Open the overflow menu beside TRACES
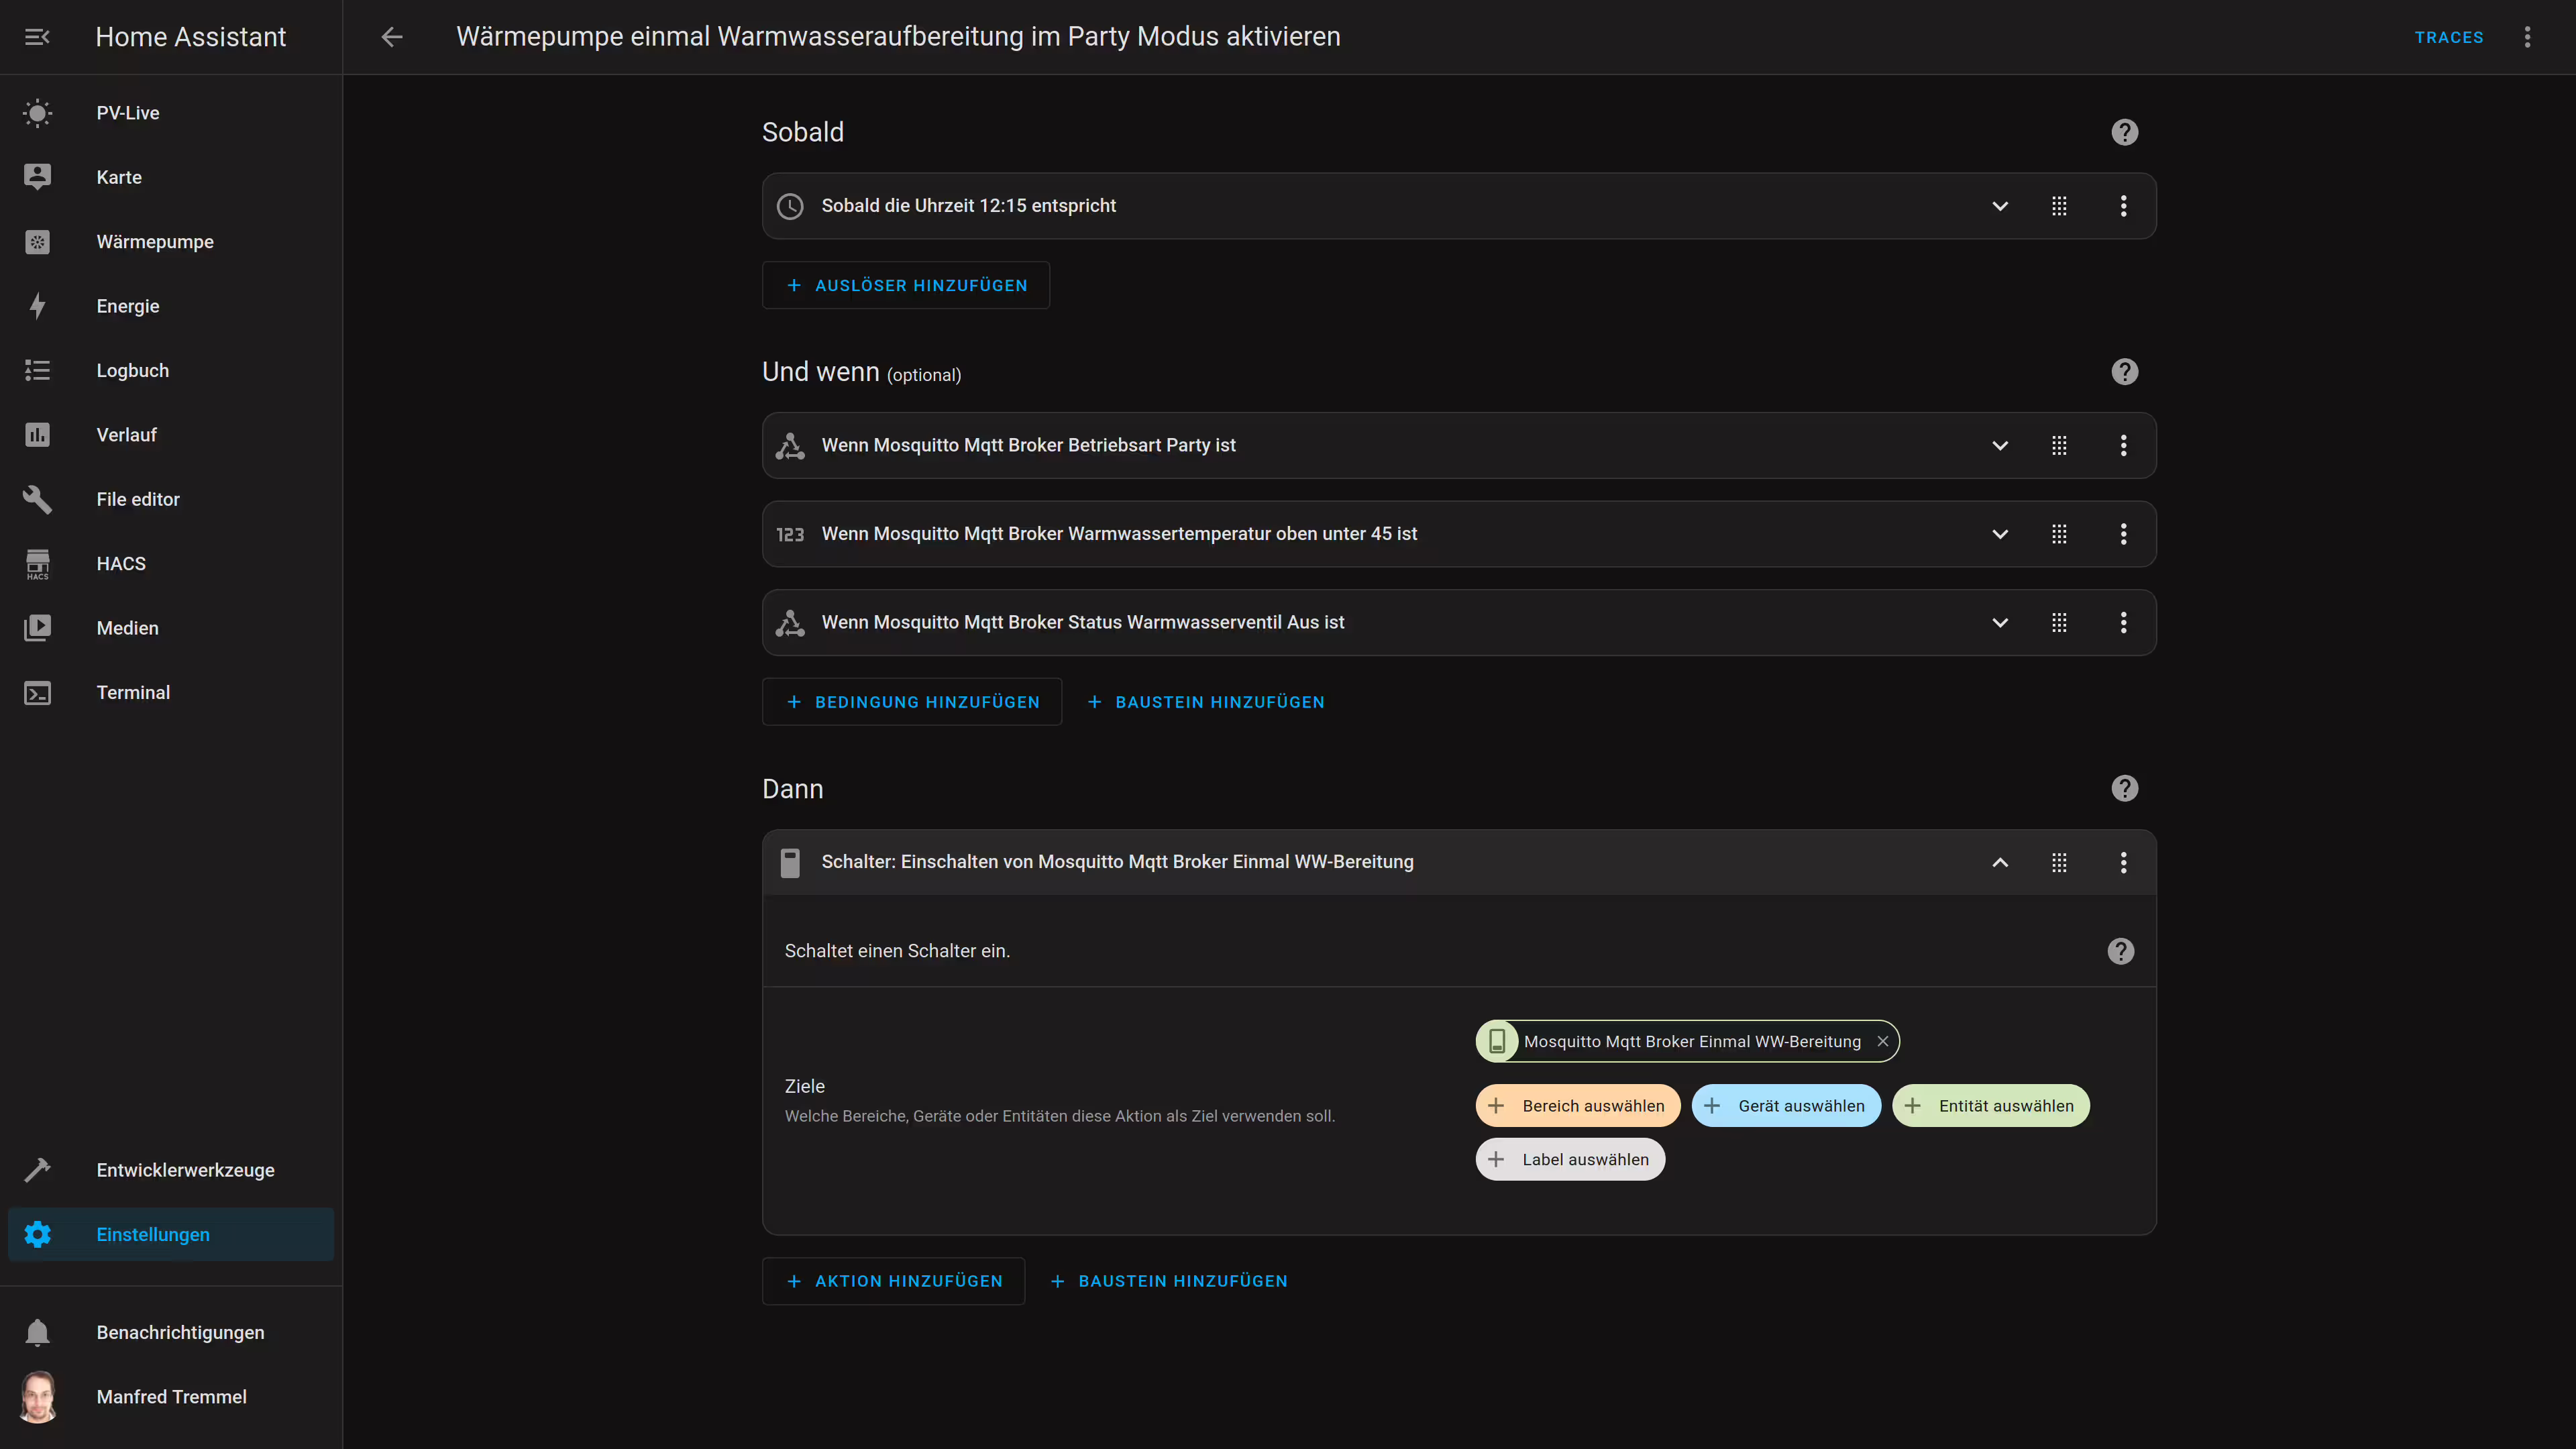 point(2527,37)
